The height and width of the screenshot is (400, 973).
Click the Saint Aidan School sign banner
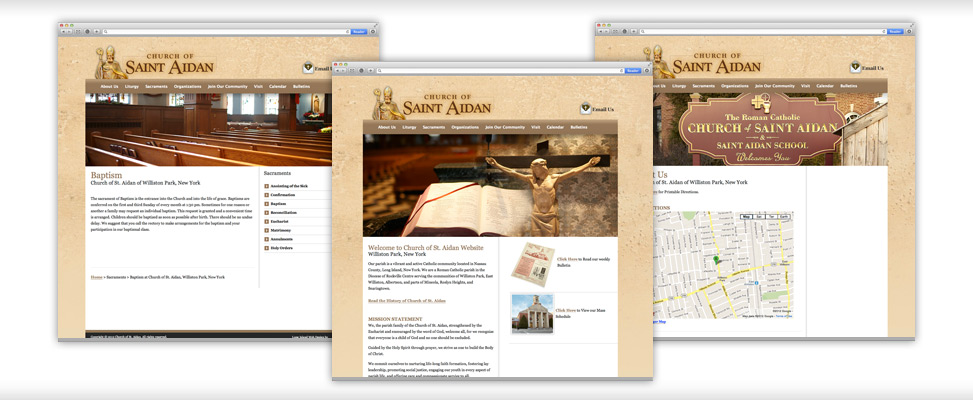(770, 129)
